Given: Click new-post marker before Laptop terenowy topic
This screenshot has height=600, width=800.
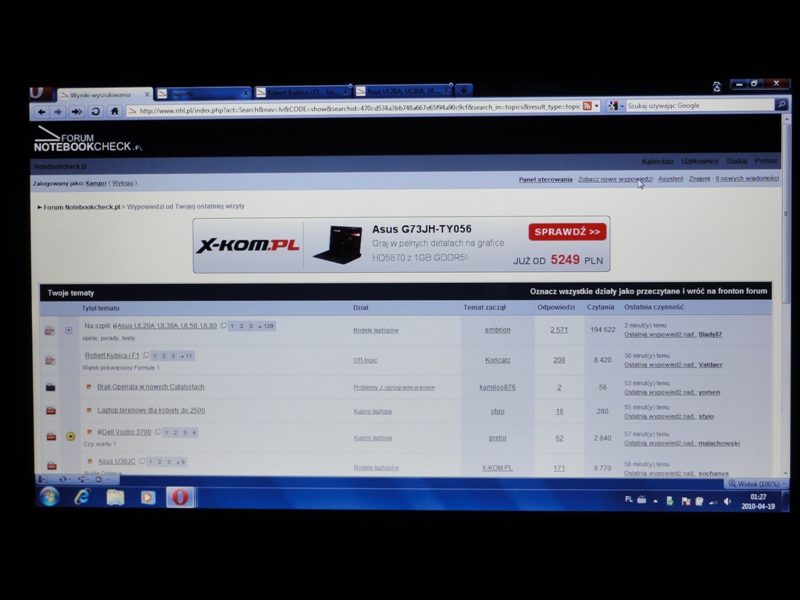Looking at the screenshot, I should tap(89, 410).
